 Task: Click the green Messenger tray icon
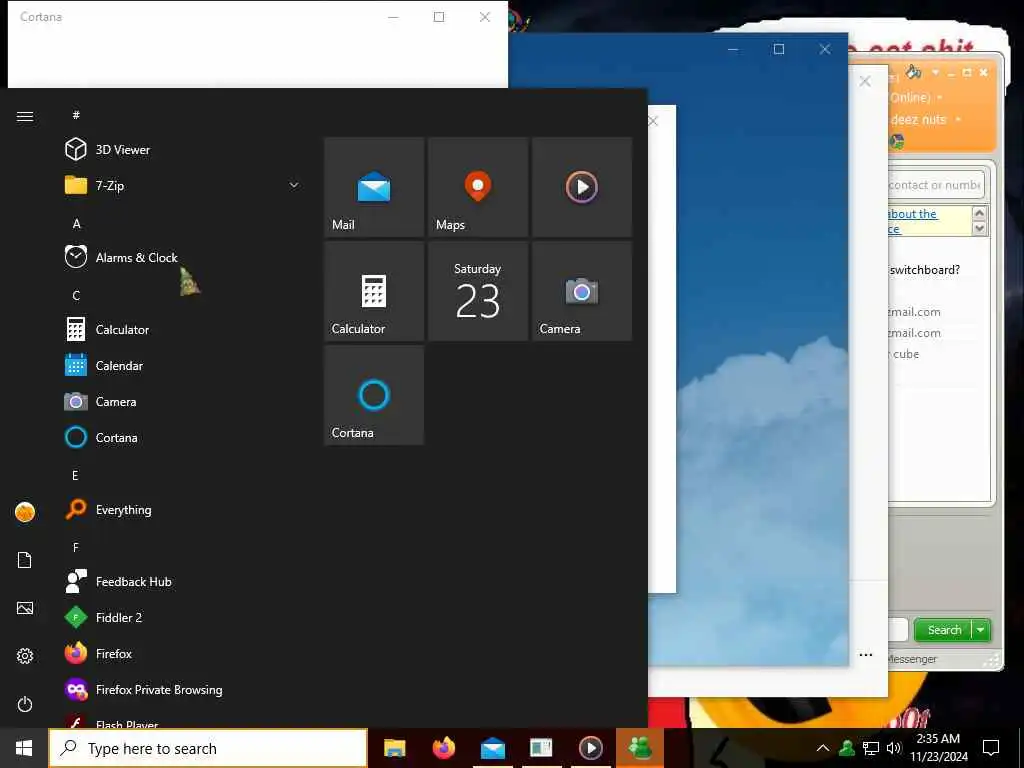point(847,748)
